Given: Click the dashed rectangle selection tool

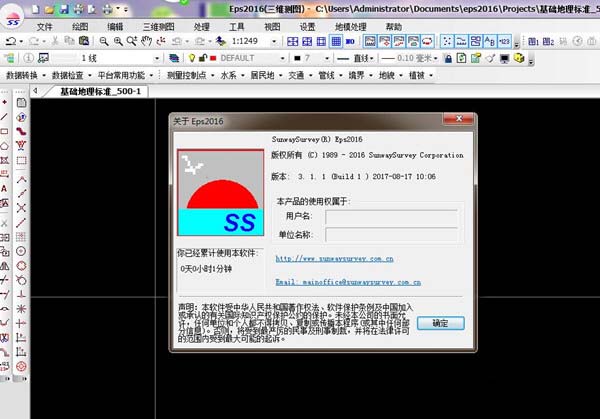Looking at the screenshot, I should click(21, 160).
